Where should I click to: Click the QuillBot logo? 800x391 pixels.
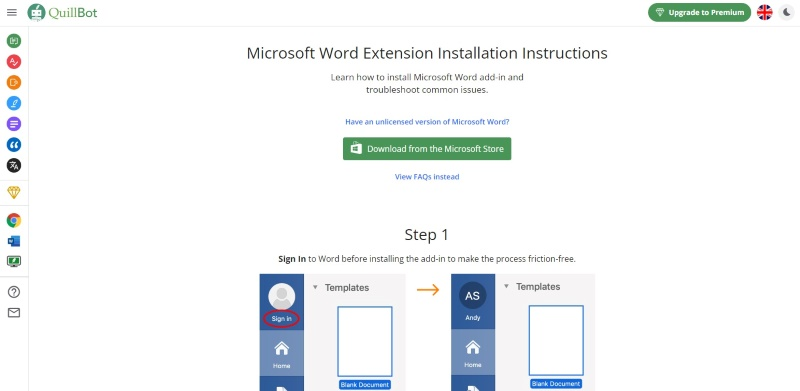[x=62, y=12]
